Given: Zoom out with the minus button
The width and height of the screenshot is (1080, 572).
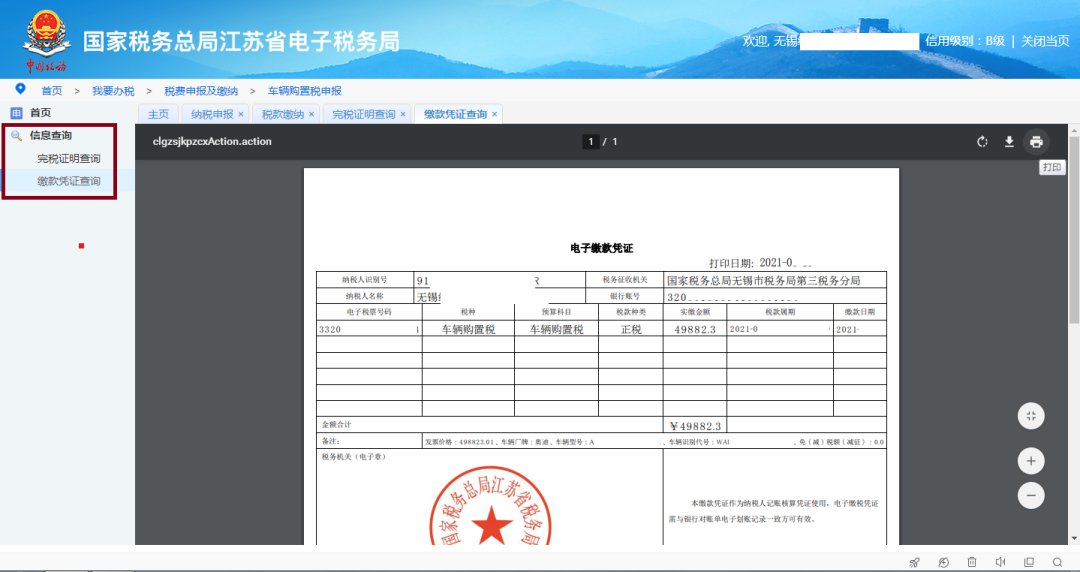Looking at the screenshot, I should (x=1030, y=495).
